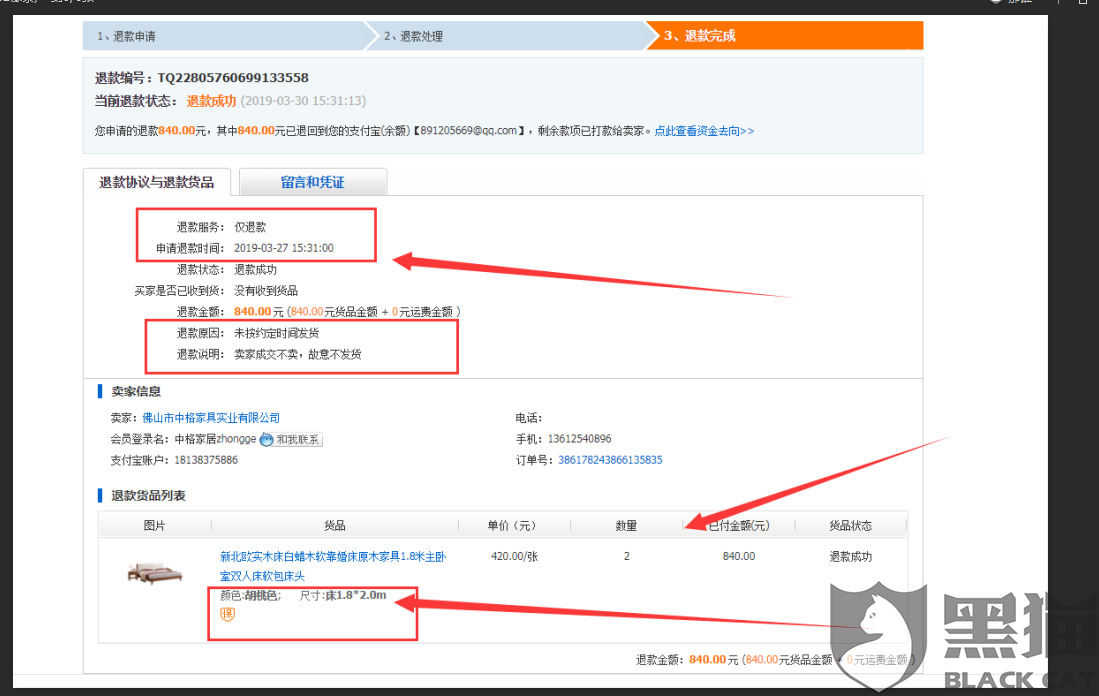
Task: Open order number 386178243866135835 link
Action: point(610,460)
